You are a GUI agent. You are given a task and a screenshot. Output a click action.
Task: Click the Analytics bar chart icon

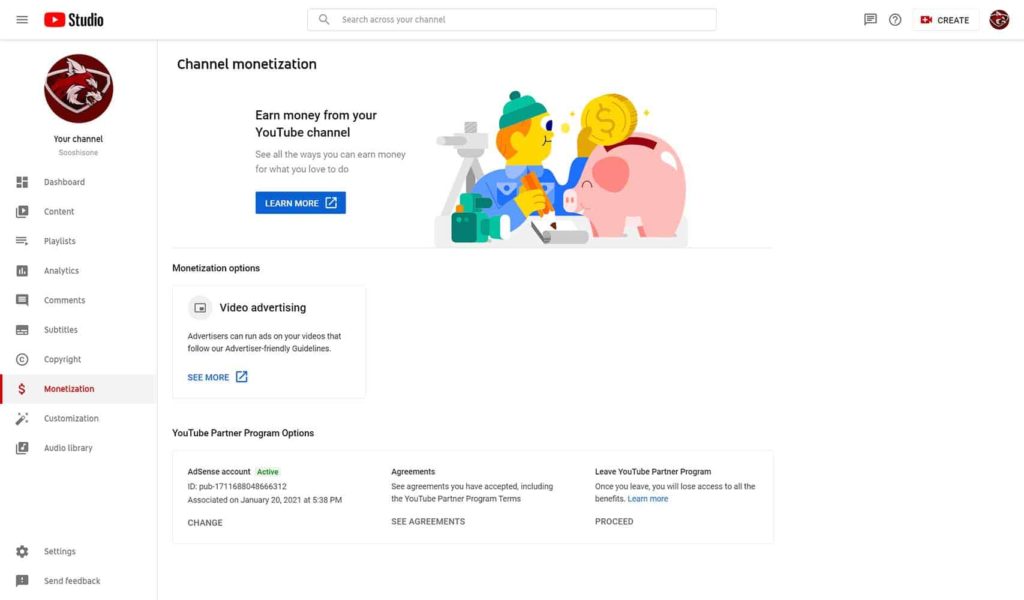coord(22,270)
